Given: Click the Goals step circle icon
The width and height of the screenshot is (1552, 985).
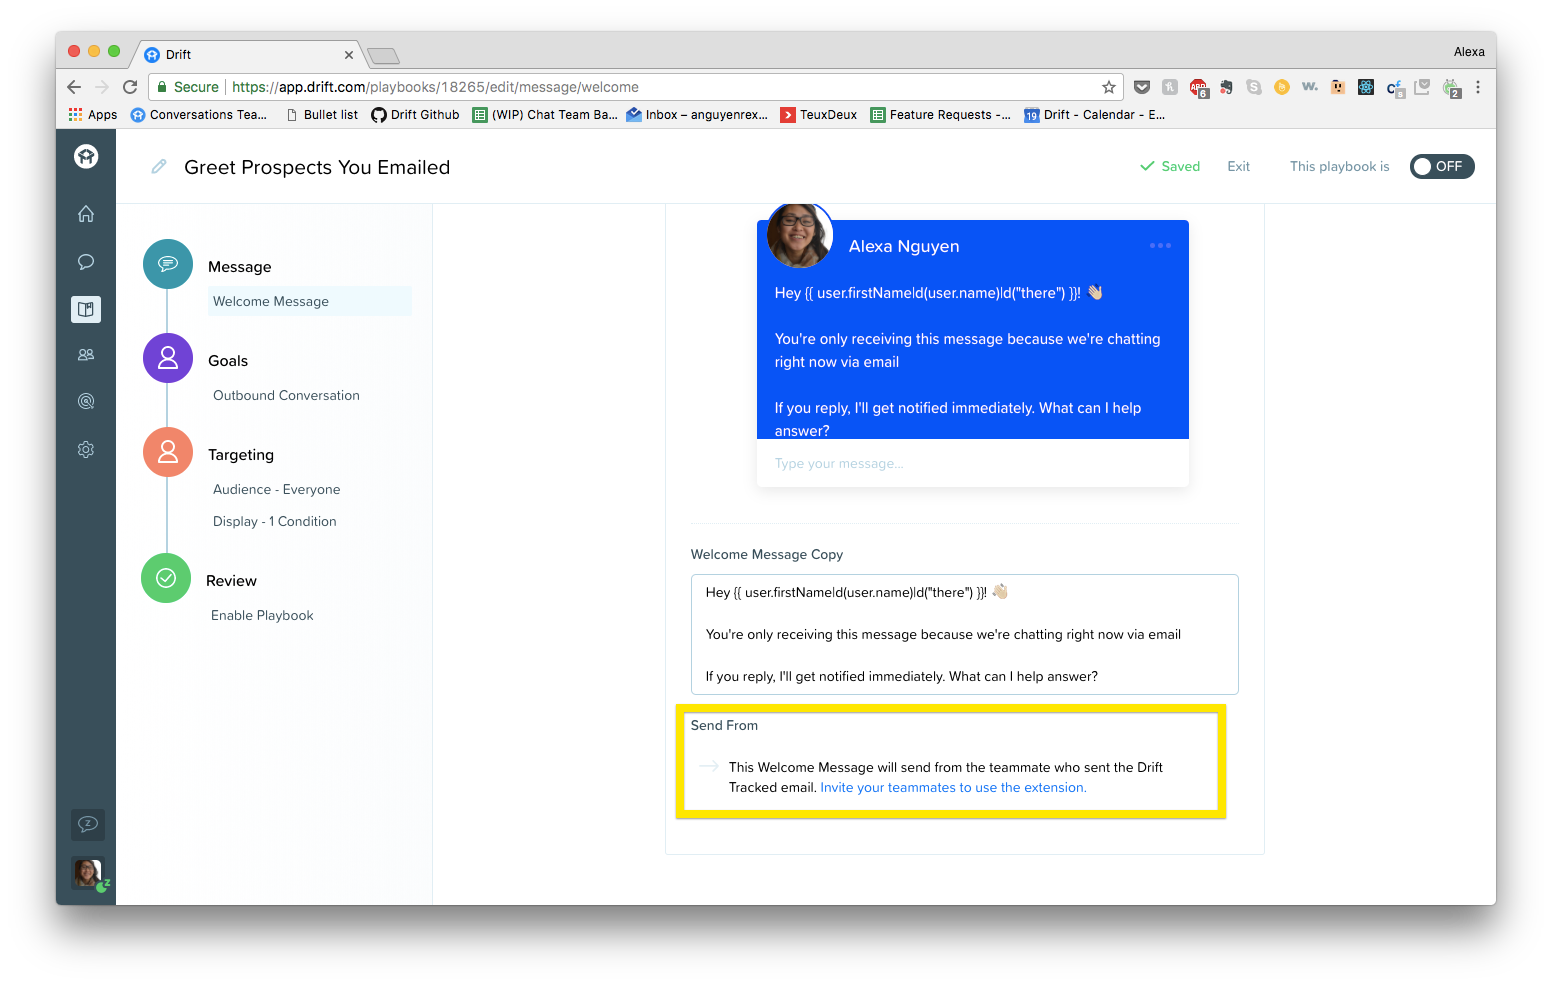Looking at the screenshot, I should pos(168,358).
